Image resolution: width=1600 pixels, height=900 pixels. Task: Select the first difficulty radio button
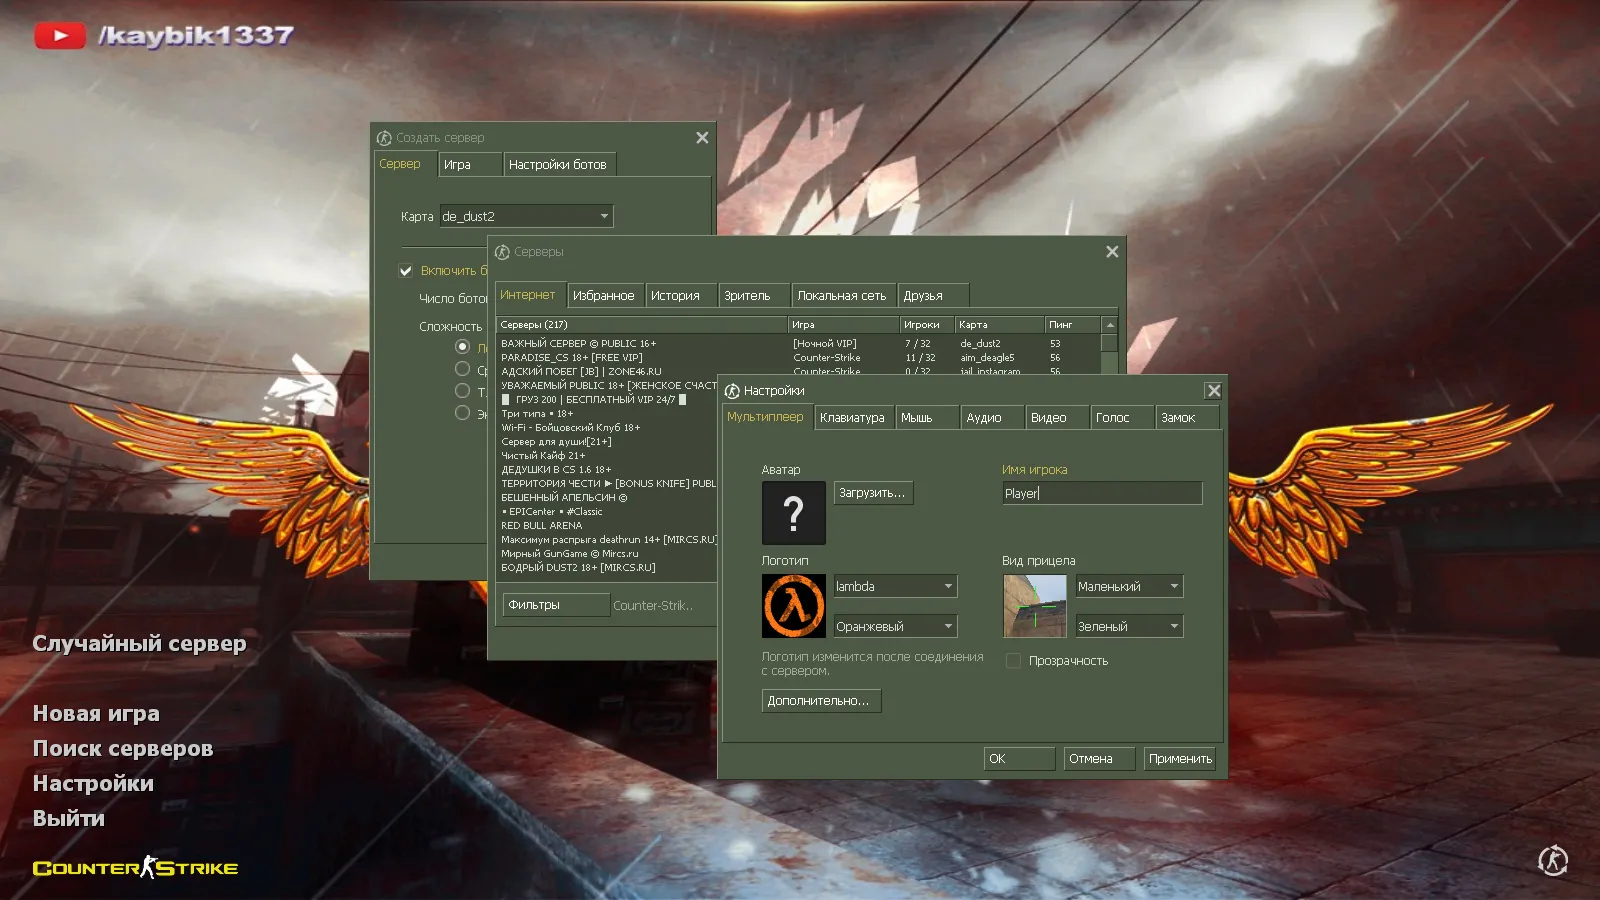click(x=462, y=347)
